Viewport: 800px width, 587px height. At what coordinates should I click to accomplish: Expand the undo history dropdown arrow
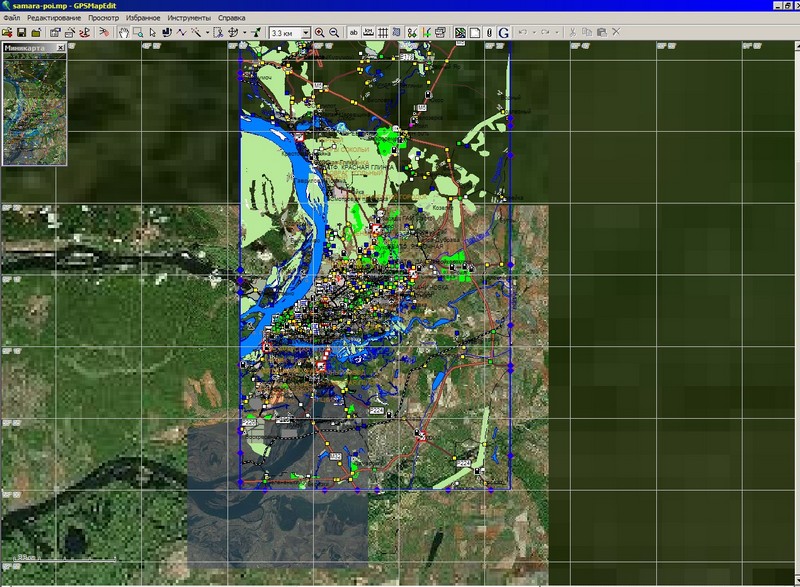534,32
